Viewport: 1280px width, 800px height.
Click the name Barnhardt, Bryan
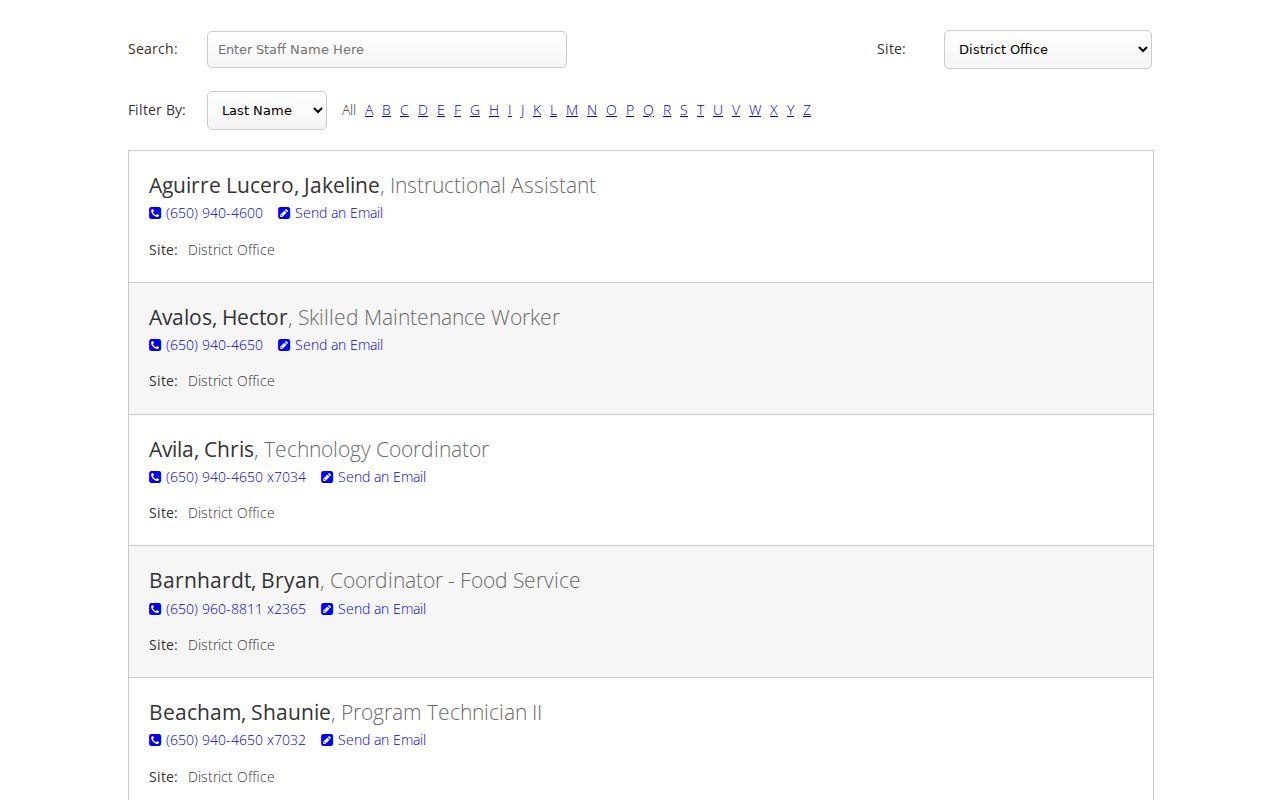pos(234,581)
